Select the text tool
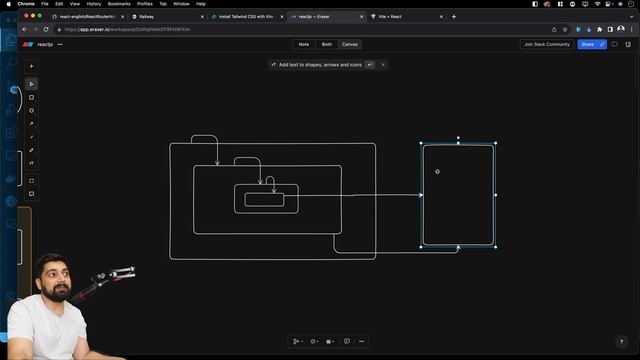 pos(31,163)
